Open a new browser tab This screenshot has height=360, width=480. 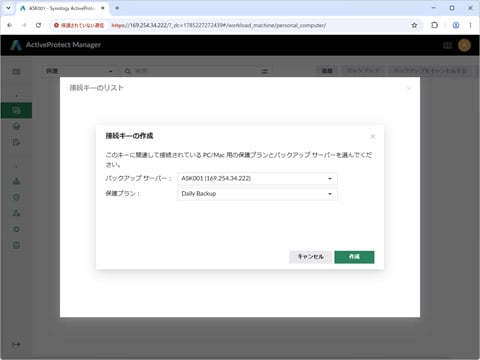(117, 8)
